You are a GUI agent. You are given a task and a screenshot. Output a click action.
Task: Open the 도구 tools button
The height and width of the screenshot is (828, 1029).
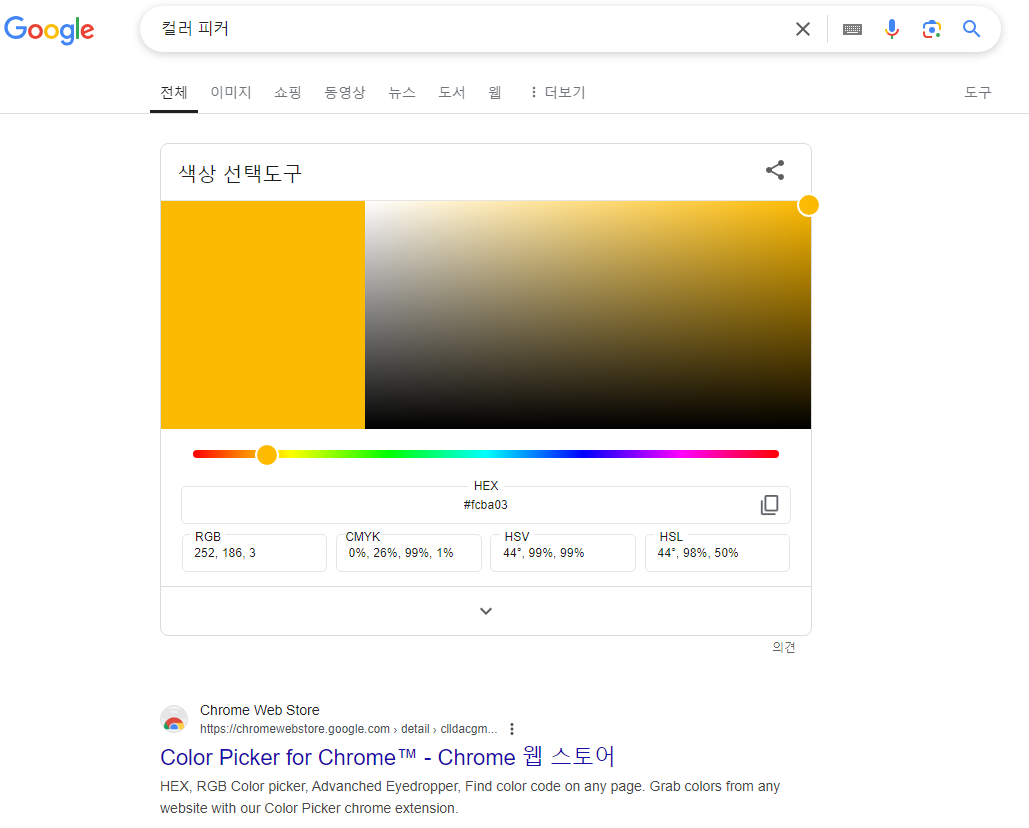pos(978,93)
